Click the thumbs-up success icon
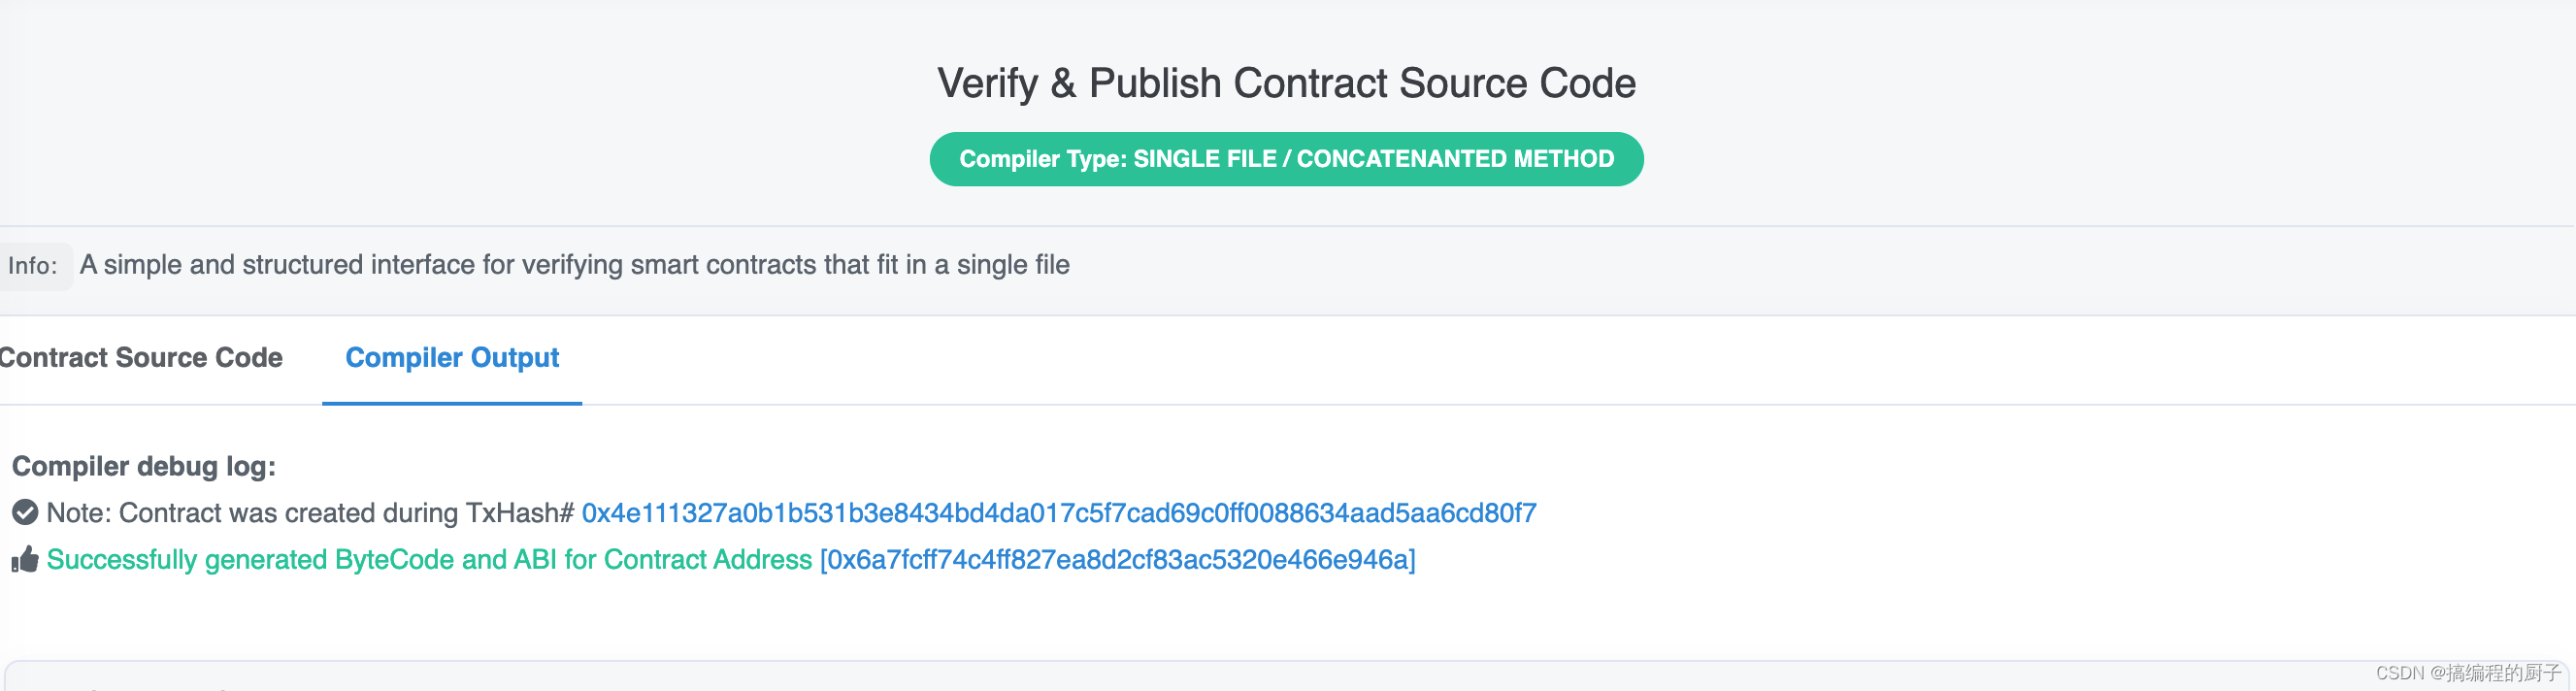 point(25,559)
